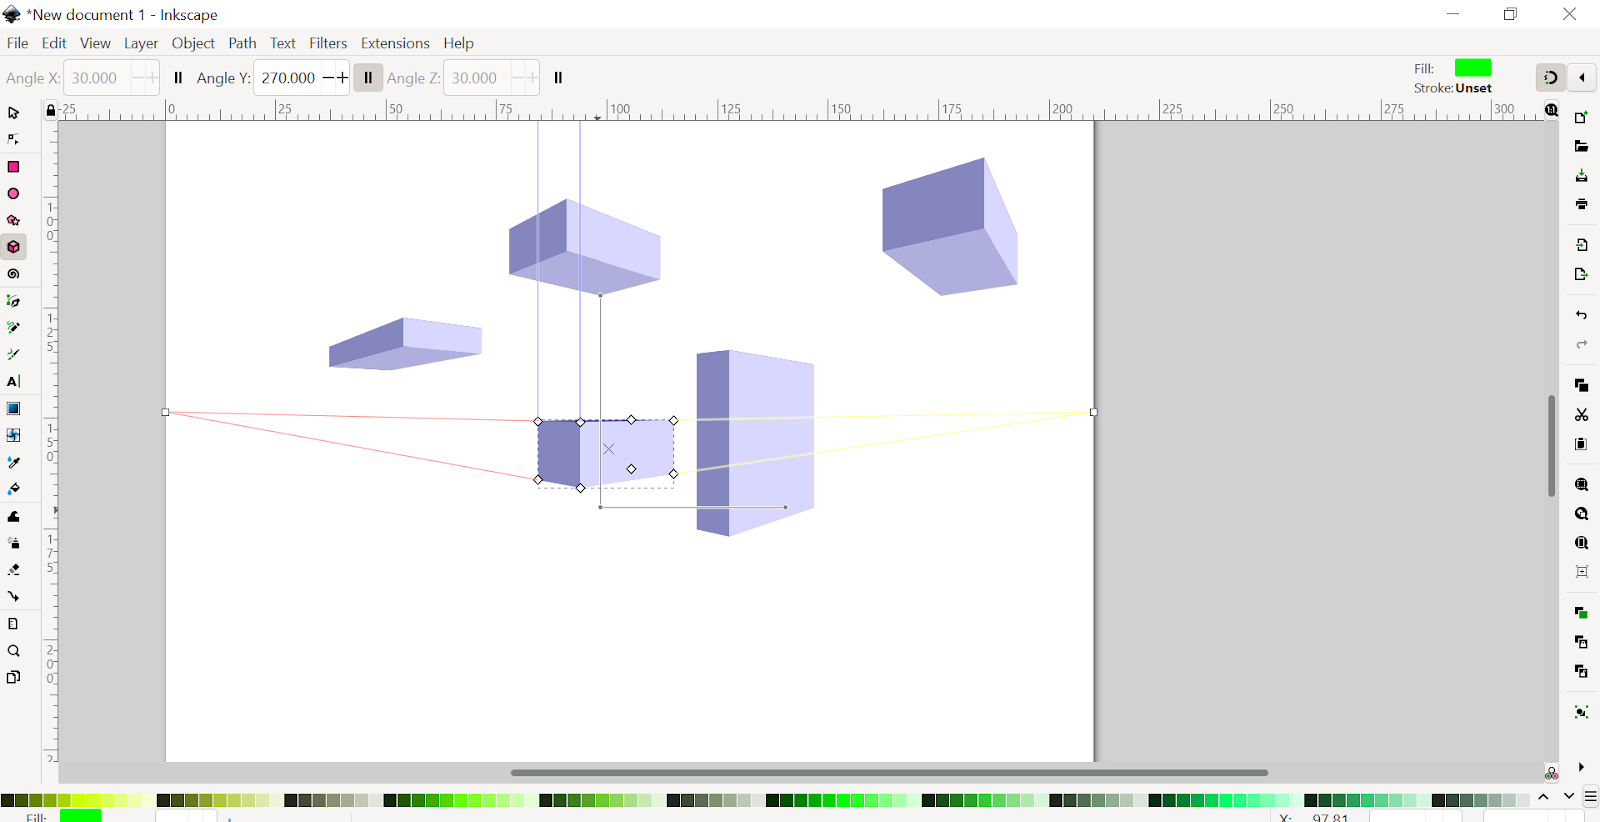
Task: Paste from clipboard icon
Action: point(1581,444)
